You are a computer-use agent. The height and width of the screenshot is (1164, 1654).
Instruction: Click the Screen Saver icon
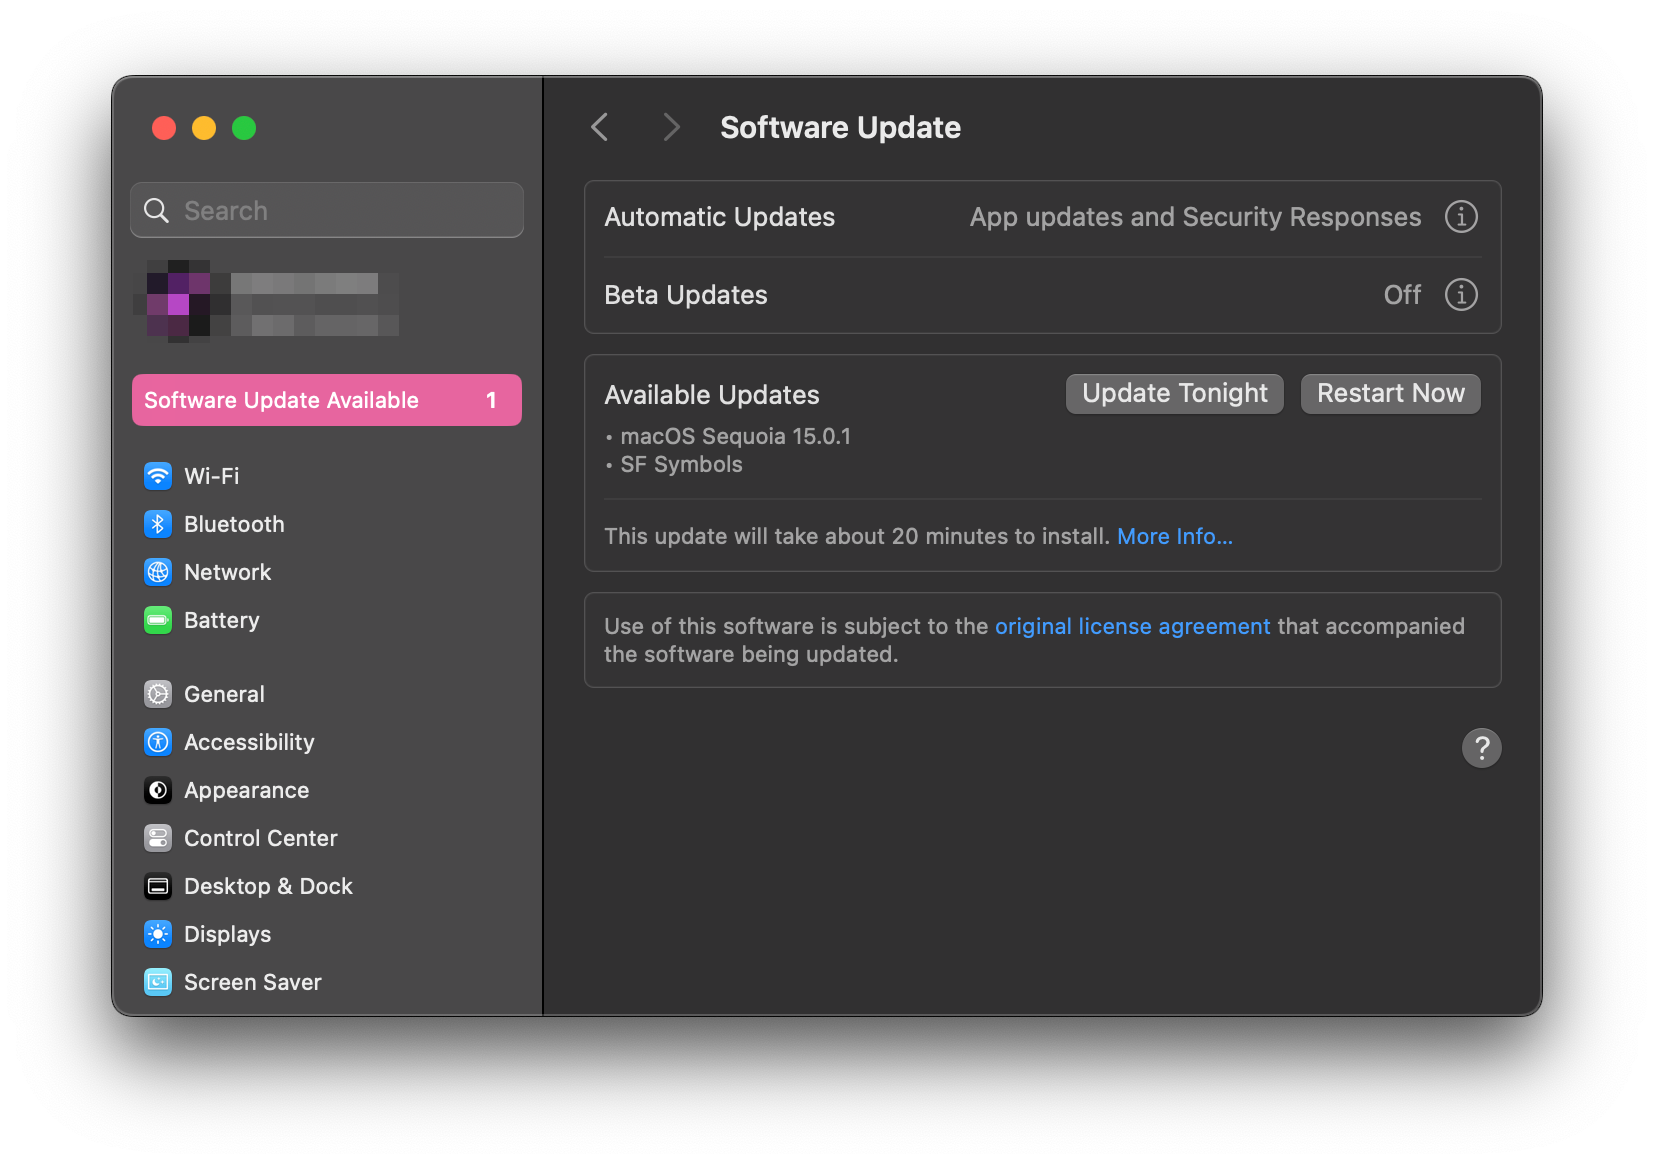158,982
